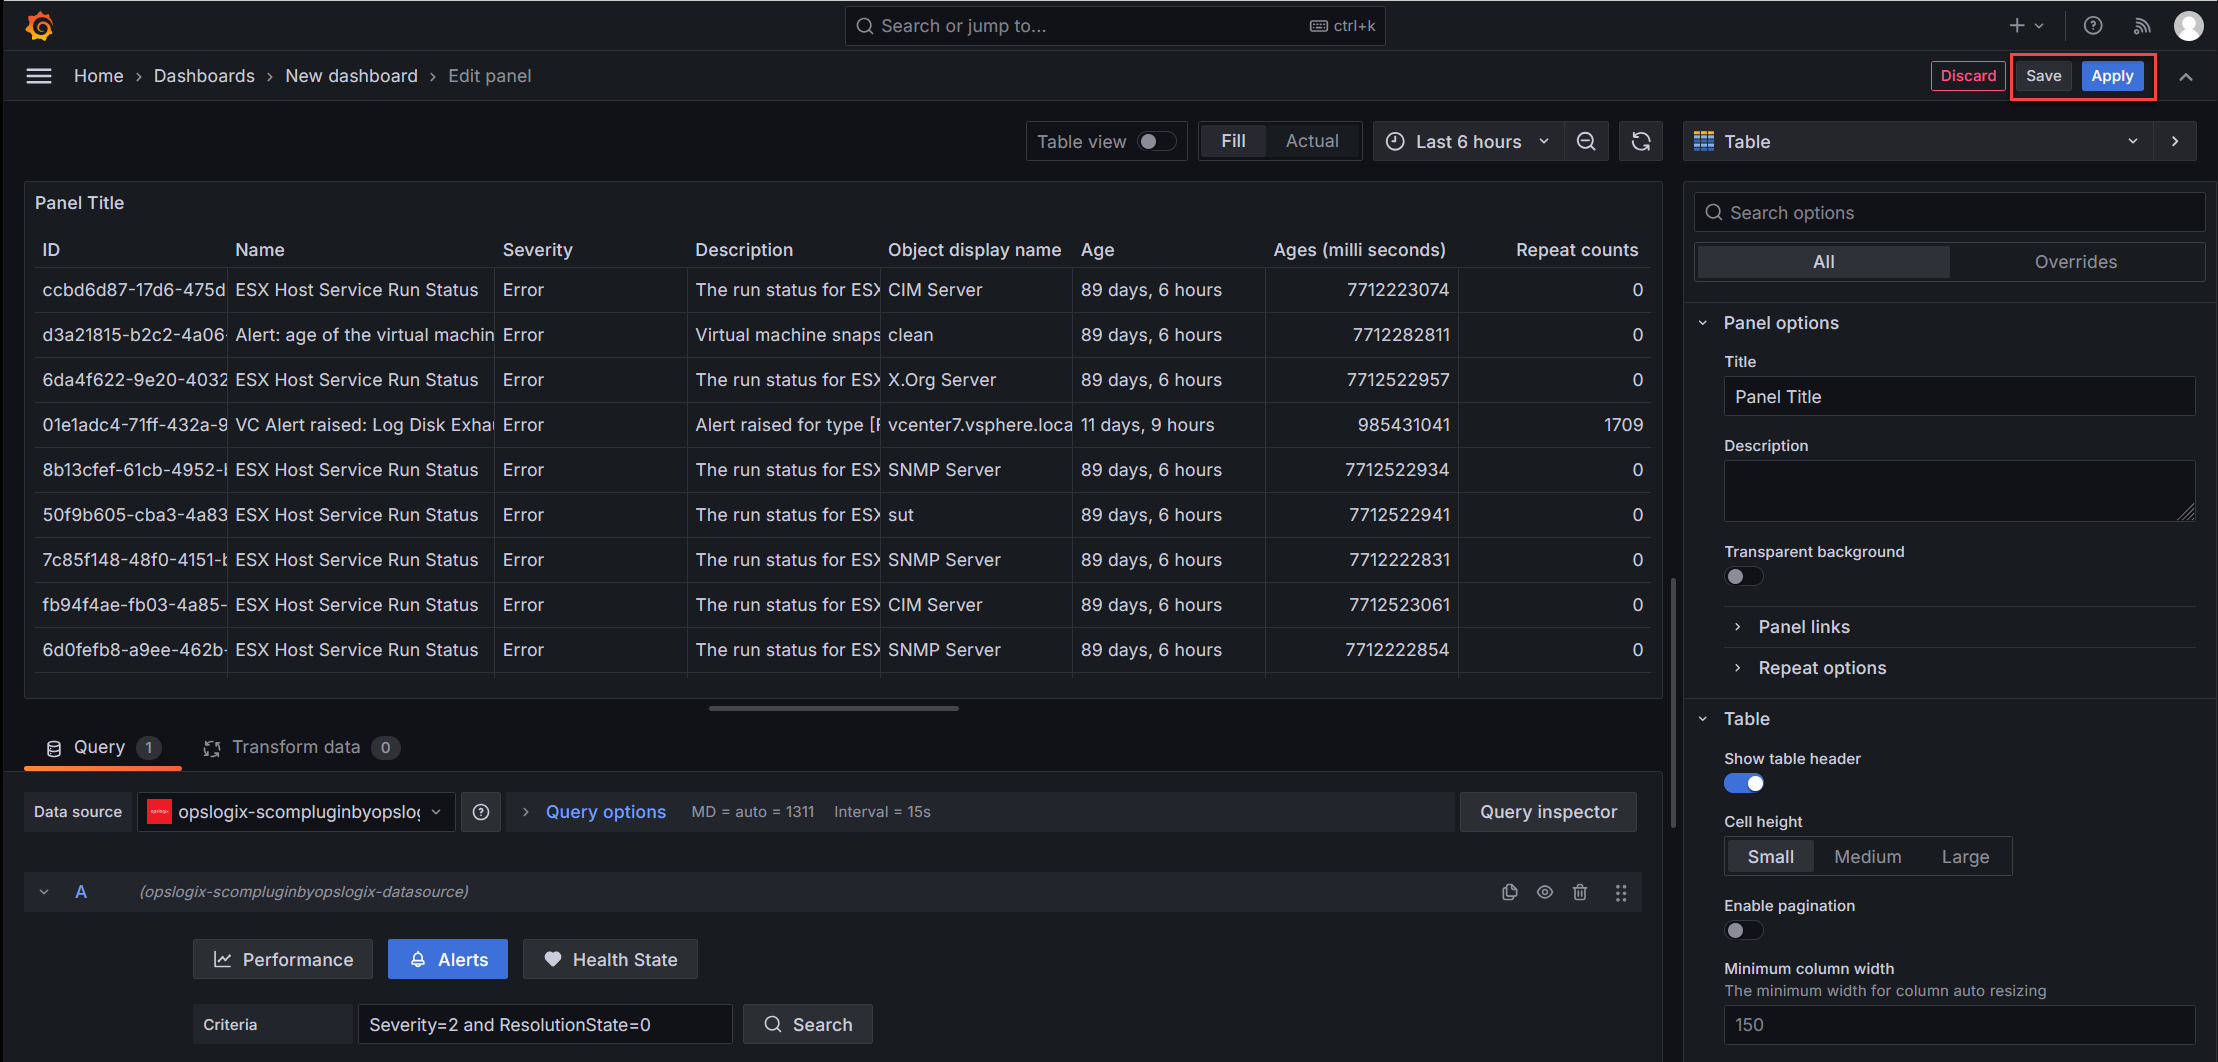Viewport: 2218px width, 1062px height.
Task: Open the news feed RSS icon
Action: [x=2141, y=26]
